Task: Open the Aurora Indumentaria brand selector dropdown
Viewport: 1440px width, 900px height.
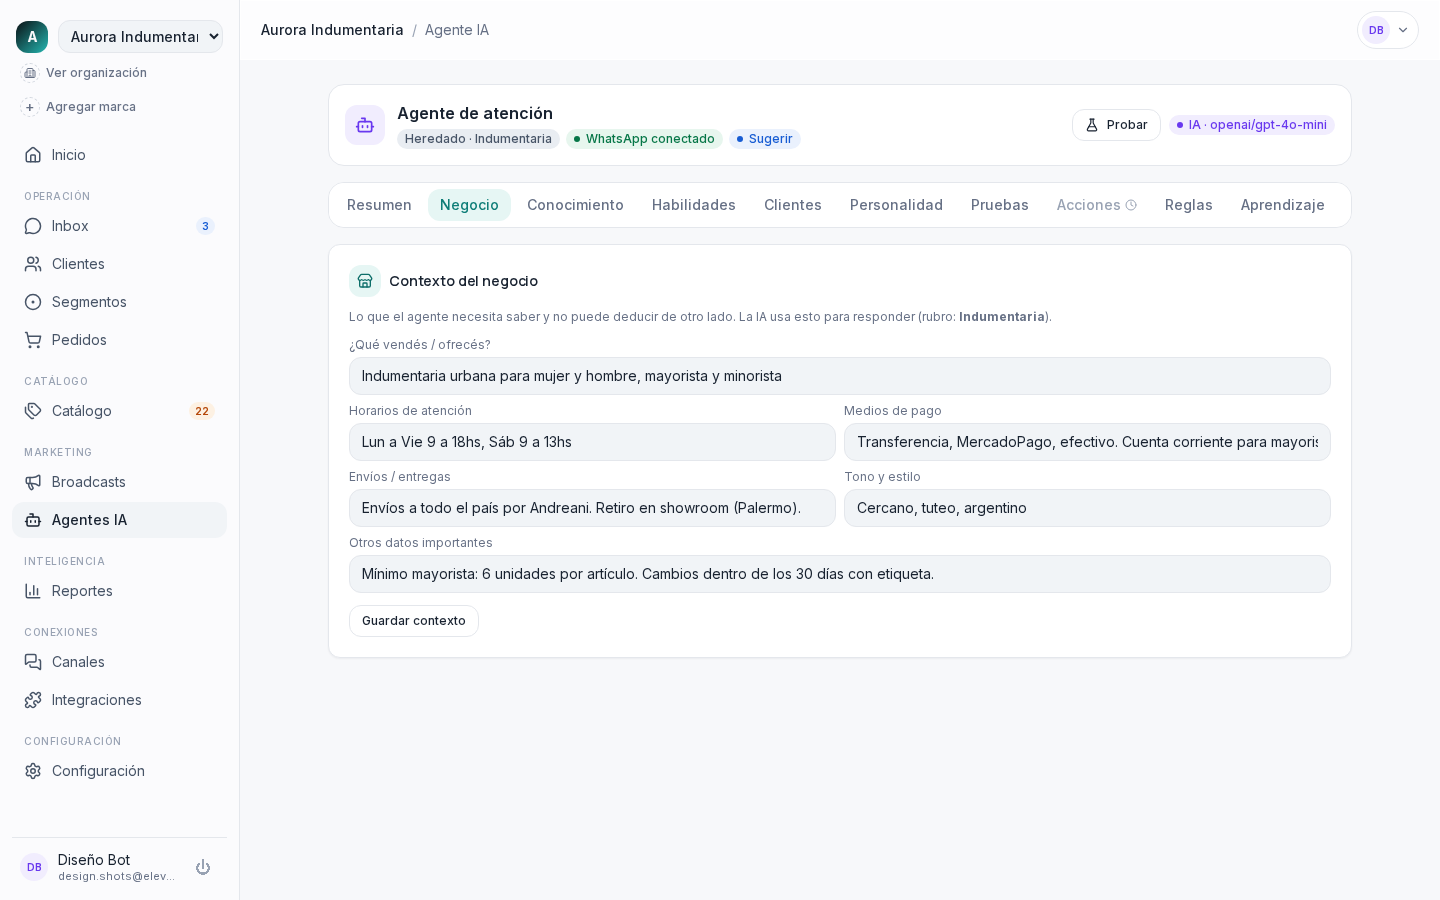Action: (x=140, y=37)
